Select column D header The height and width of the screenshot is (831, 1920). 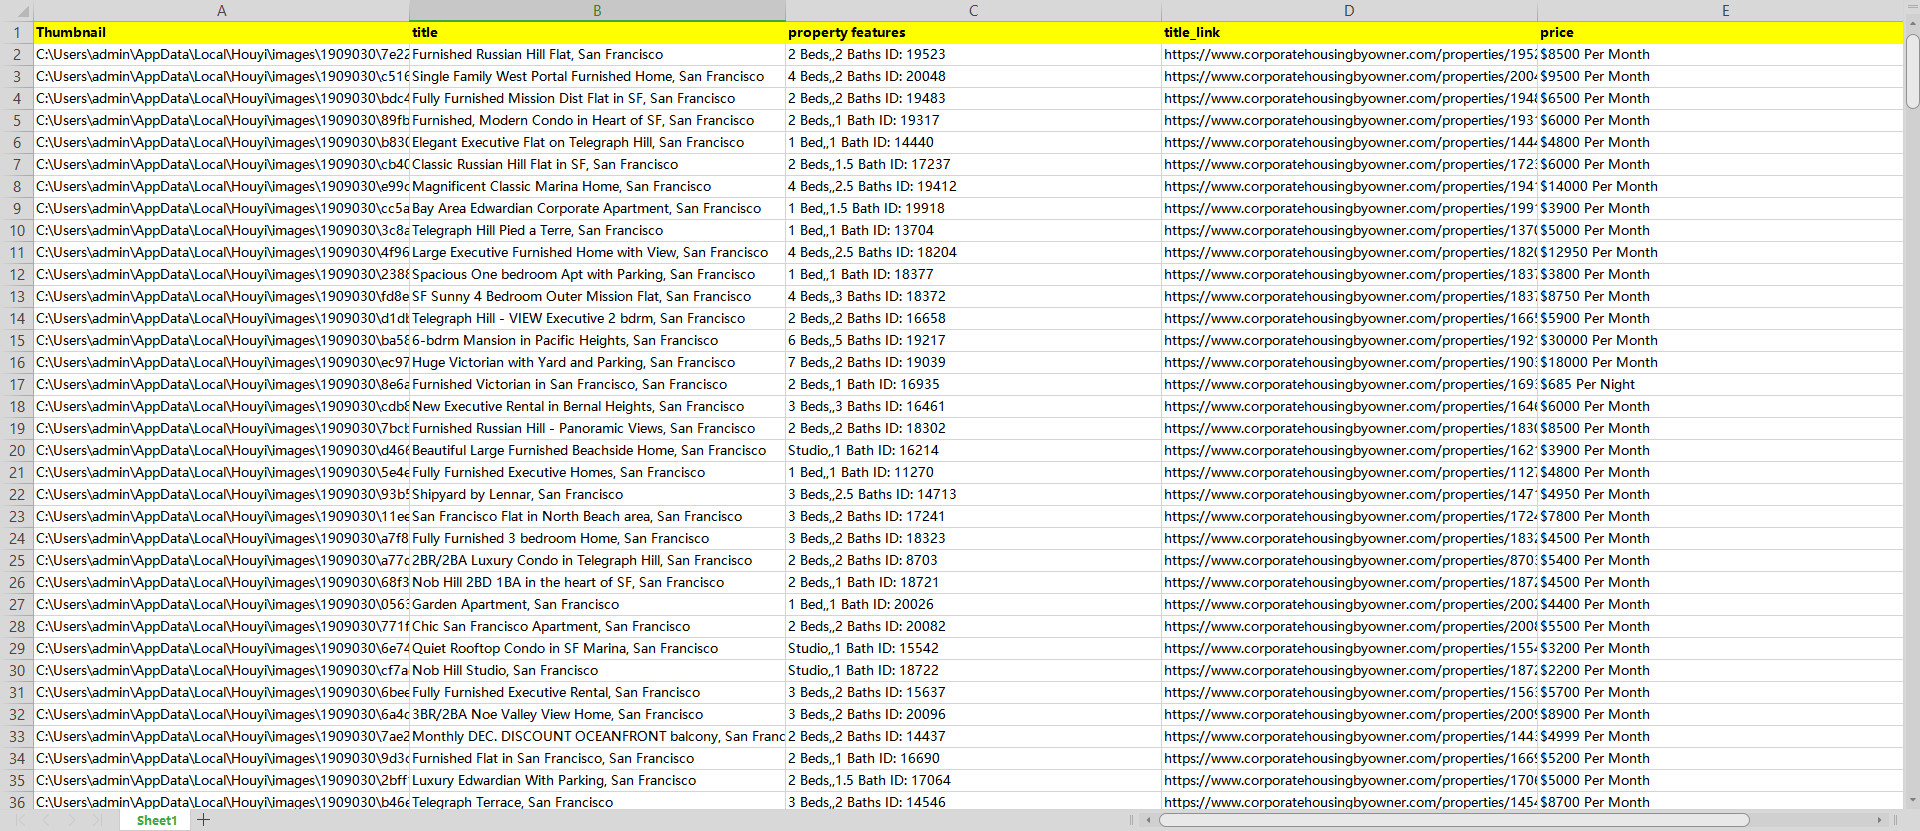(1349, 10)
